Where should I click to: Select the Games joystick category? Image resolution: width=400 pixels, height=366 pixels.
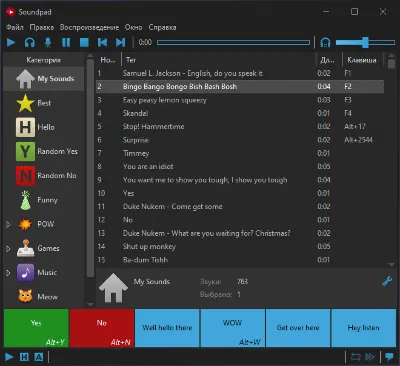coord(44,248)
